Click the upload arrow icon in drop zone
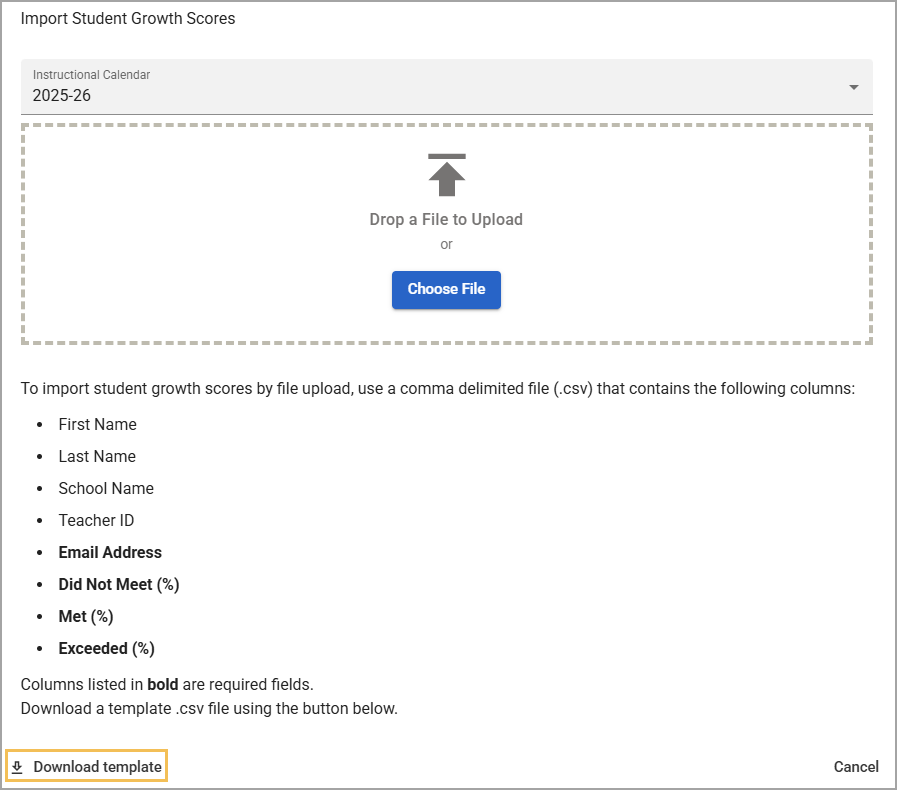The image size is (897, 790). click(446, 175)
